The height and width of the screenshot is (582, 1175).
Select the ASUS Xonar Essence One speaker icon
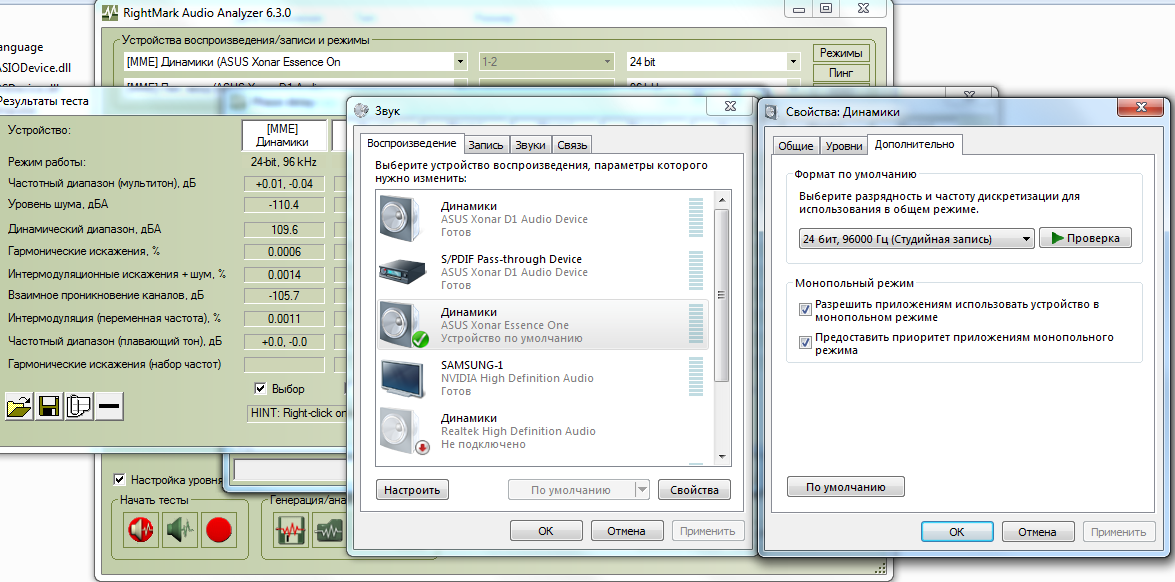coord(404,325)
